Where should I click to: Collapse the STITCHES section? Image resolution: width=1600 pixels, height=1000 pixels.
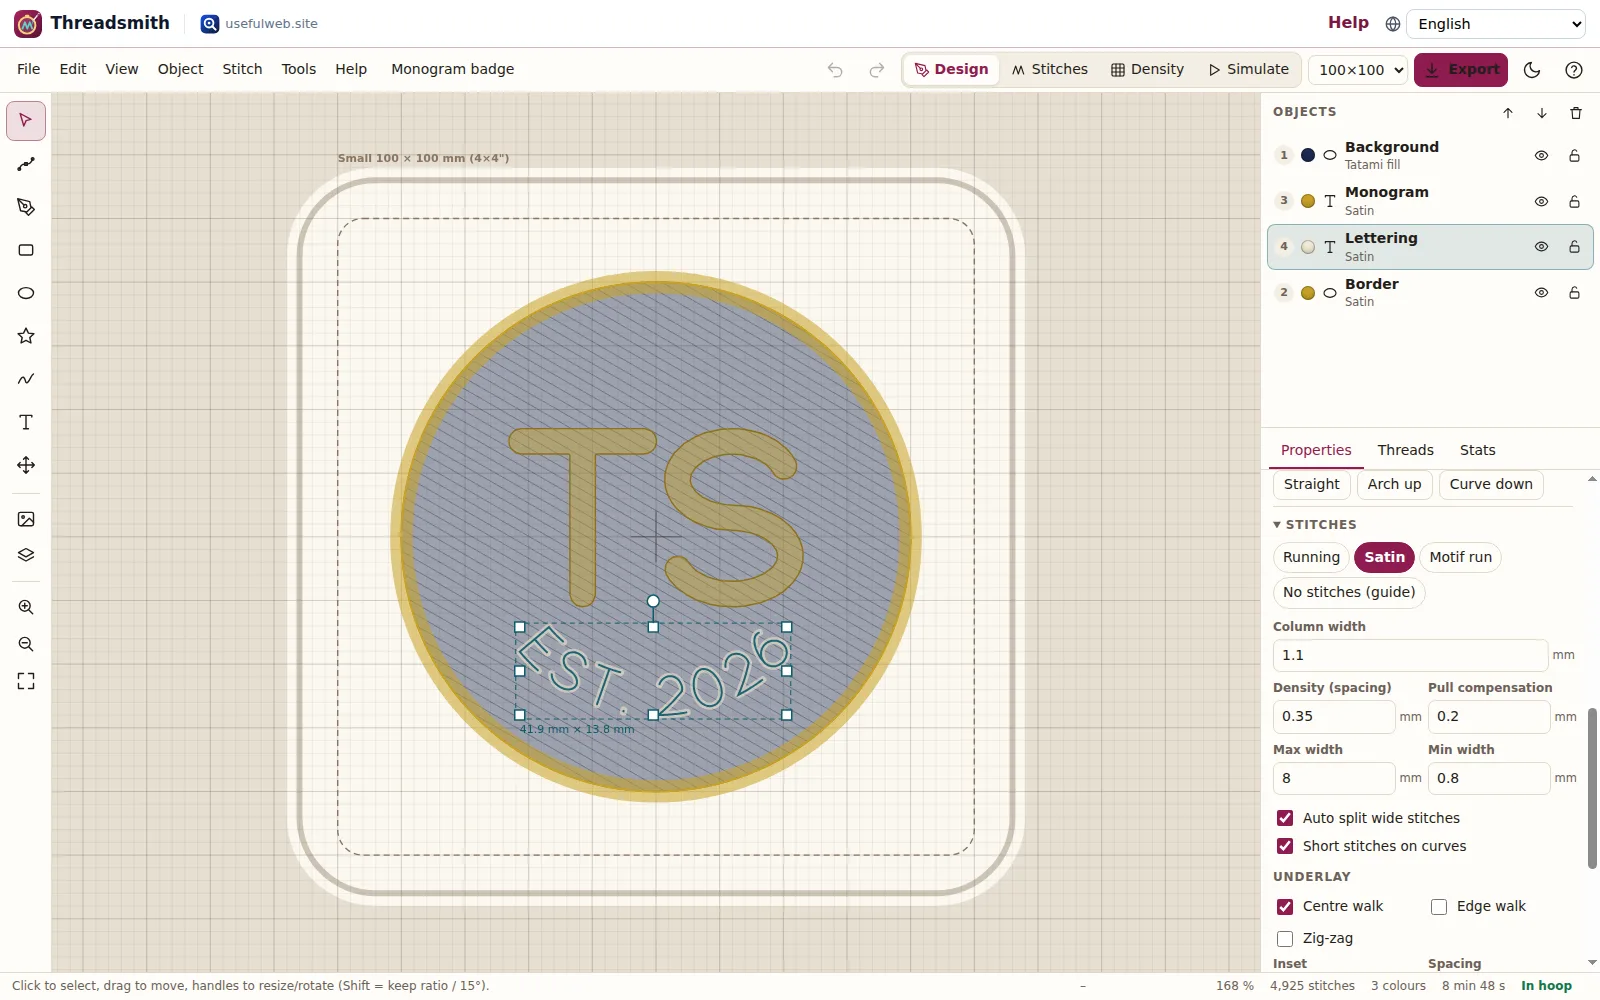coord(1315,525)
